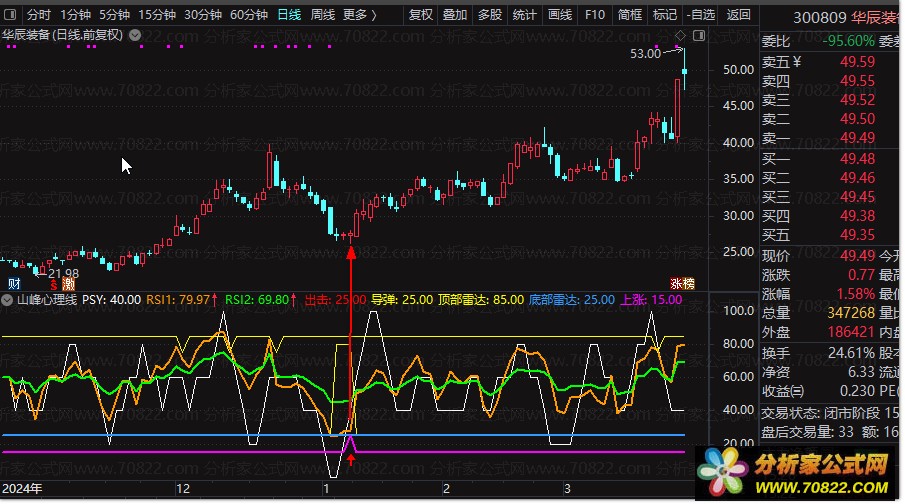
Task: Select the 30分钟 period
Action: point(203,14)
